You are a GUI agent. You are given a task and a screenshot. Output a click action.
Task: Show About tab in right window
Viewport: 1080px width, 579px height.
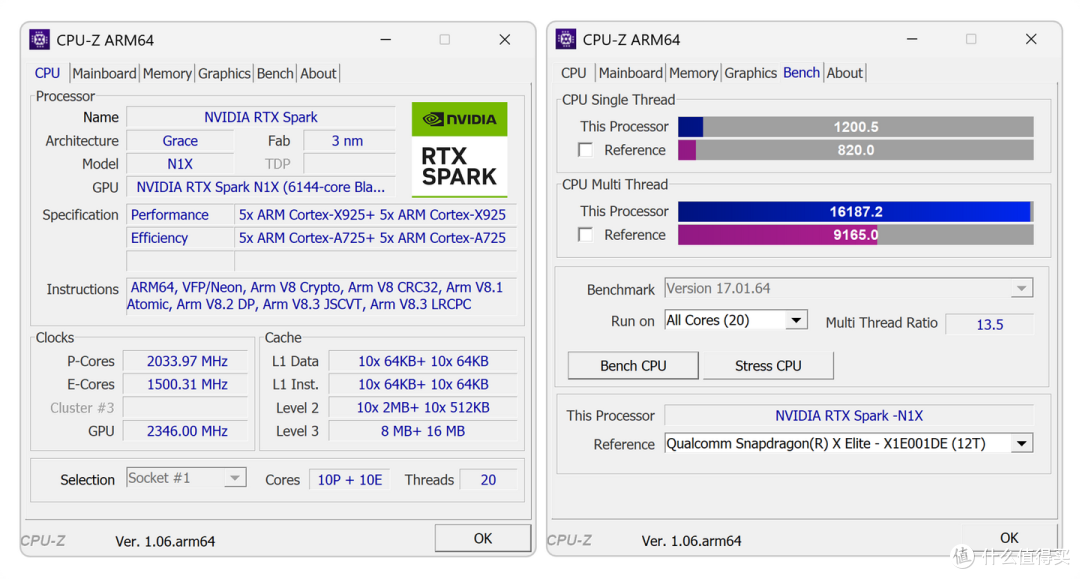click(844, 73)
